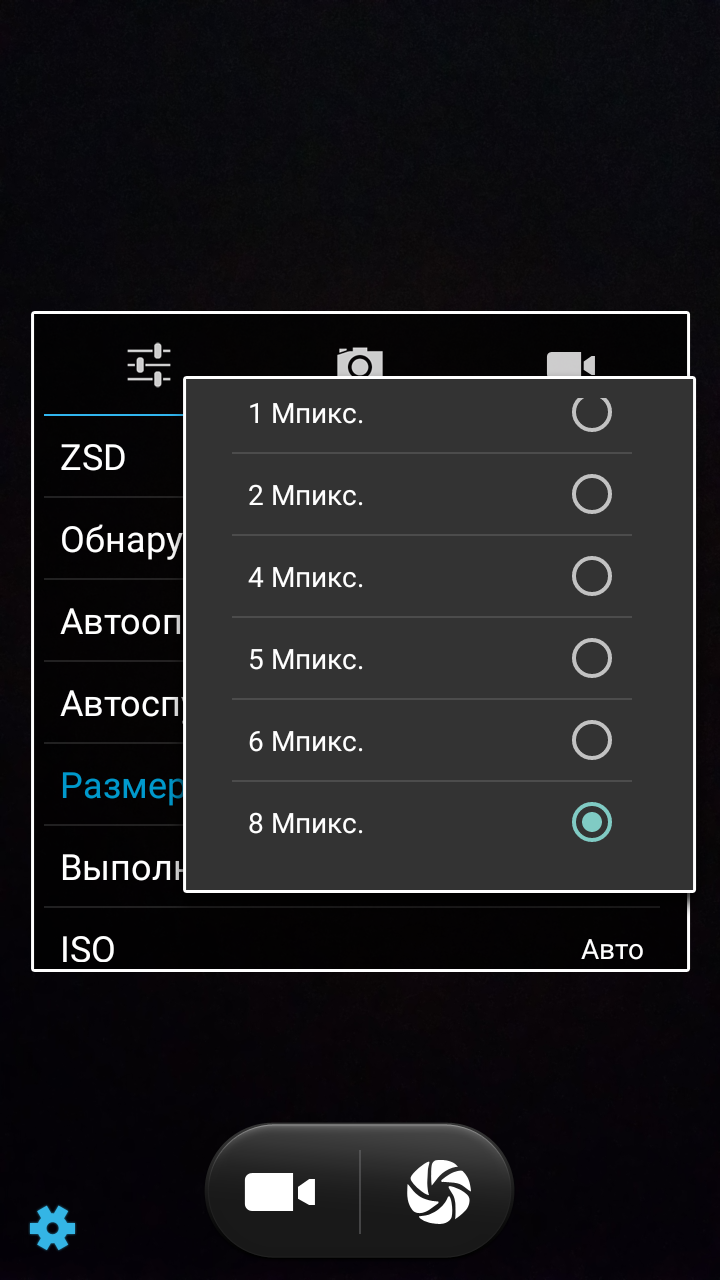
Task: Select the partially visible 1 Мпикс. radio button
Action: [x=591, y=413]
